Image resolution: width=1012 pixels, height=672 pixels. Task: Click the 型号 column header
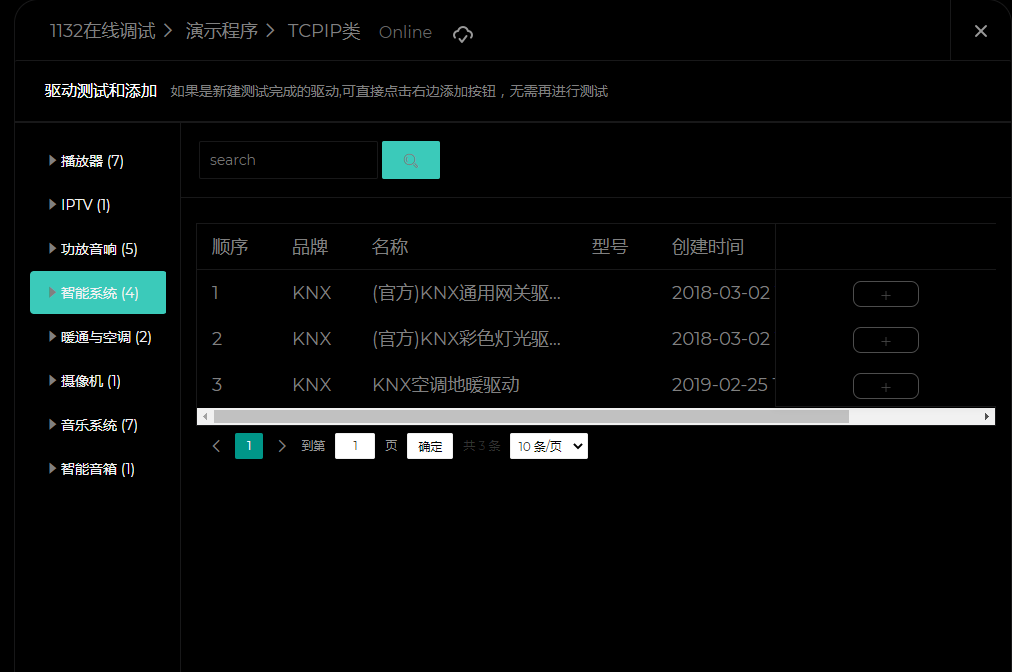pyautogui.click(x=610, y=247)
